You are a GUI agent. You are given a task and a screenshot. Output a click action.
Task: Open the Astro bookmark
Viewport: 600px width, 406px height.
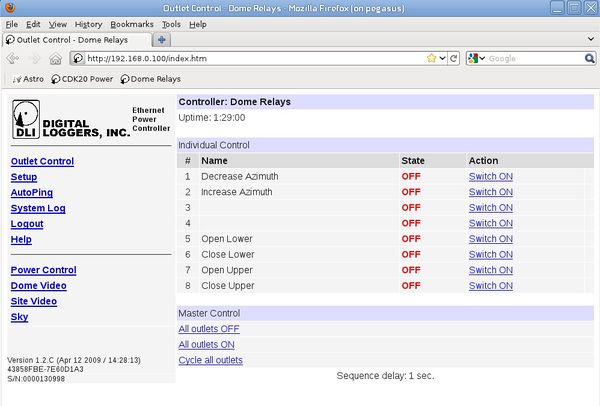(x=28, y=79)
